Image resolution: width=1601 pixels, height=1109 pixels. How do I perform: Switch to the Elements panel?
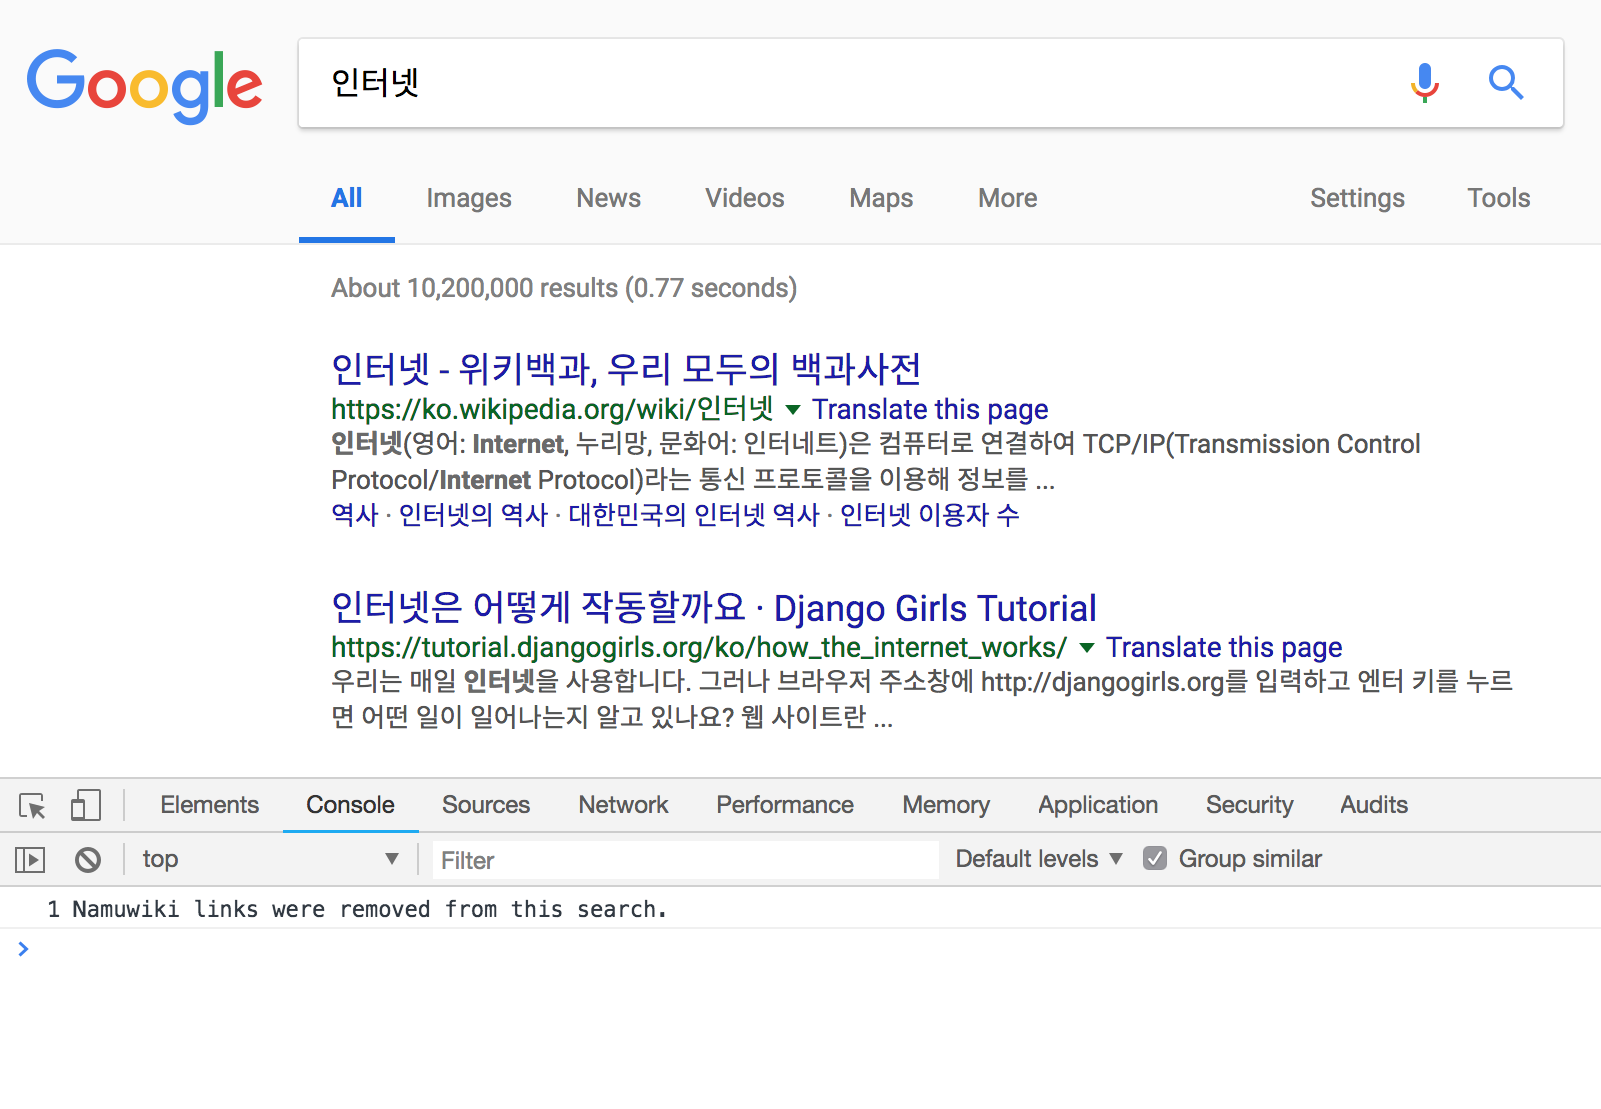point(209,805)
